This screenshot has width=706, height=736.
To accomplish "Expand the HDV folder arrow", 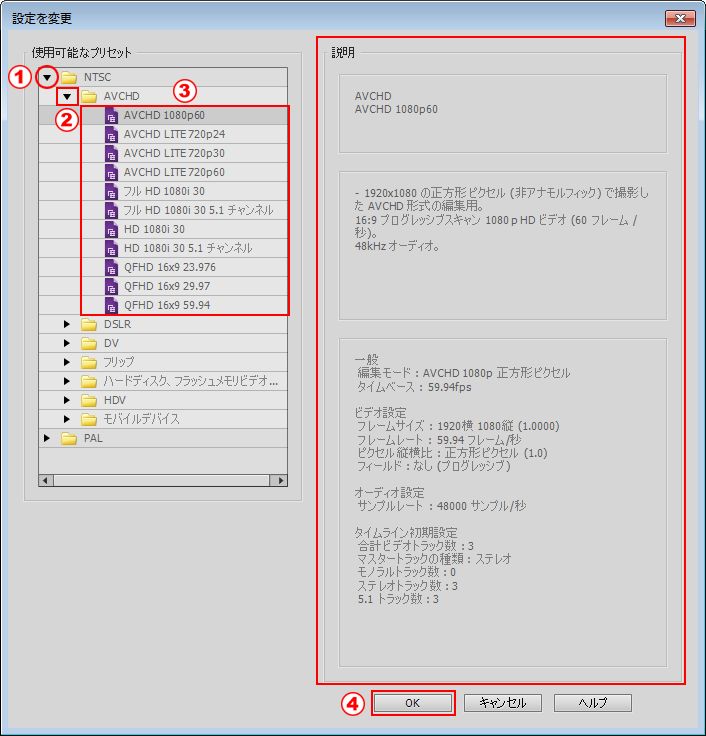I will click(67, 400).
